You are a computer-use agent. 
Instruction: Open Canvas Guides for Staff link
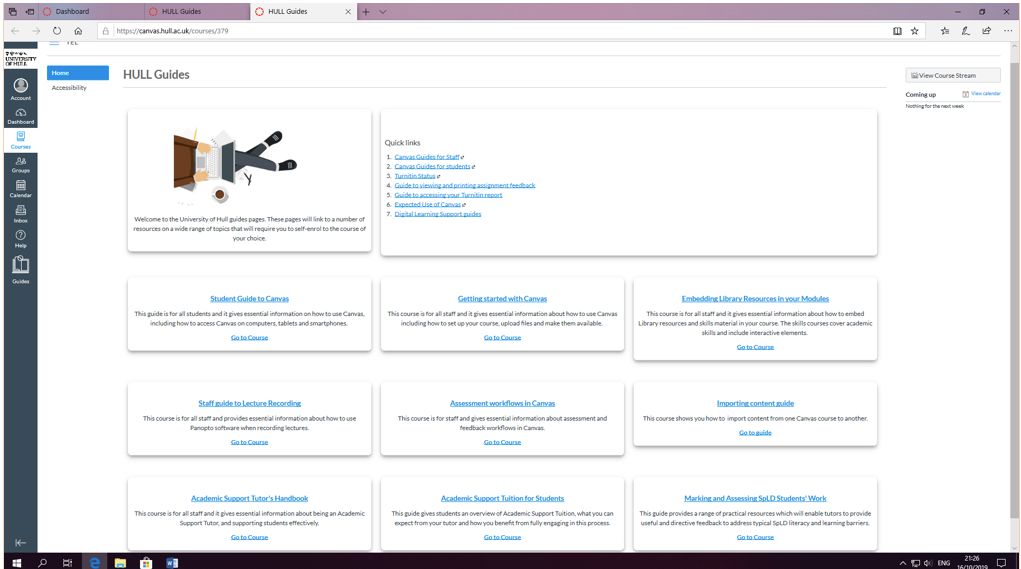(x=427, y=157)
